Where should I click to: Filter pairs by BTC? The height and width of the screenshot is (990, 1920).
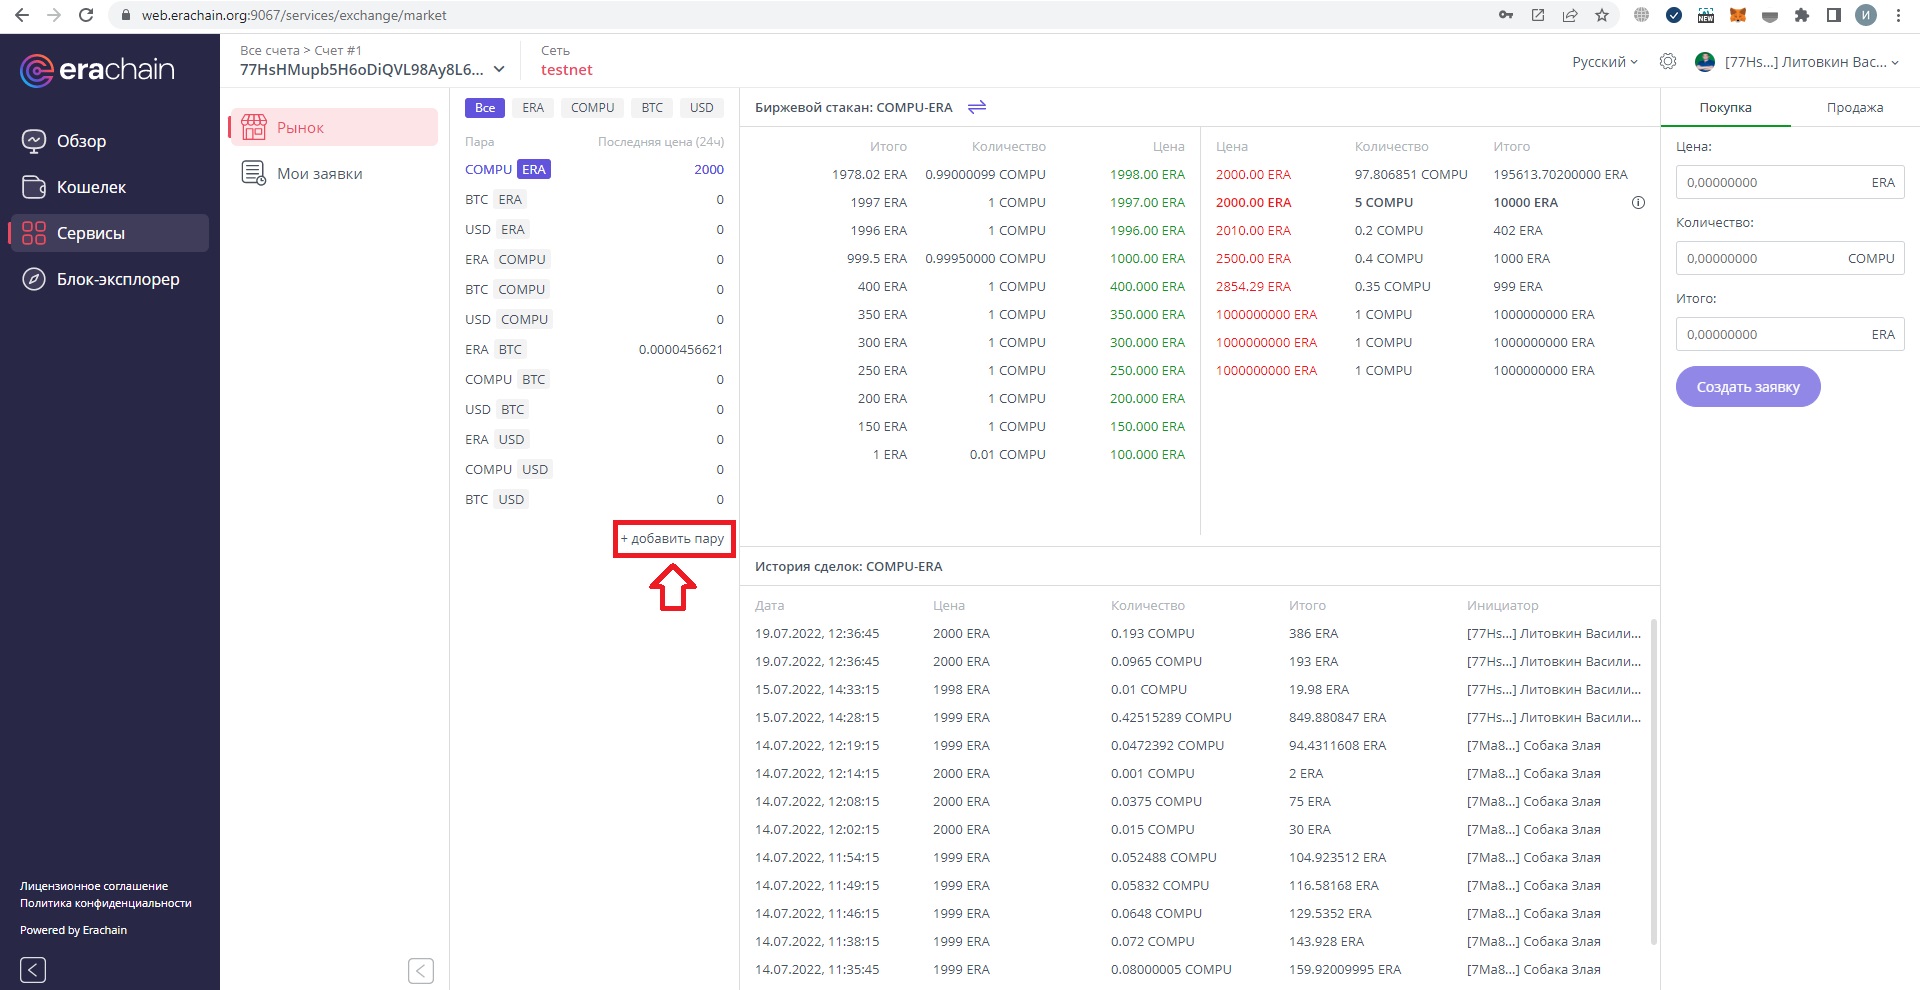coord(652,108)
